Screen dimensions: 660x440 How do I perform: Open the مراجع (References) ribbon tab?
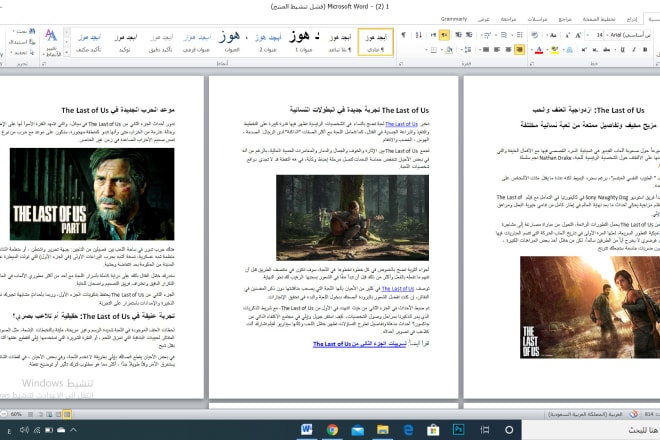565,19
